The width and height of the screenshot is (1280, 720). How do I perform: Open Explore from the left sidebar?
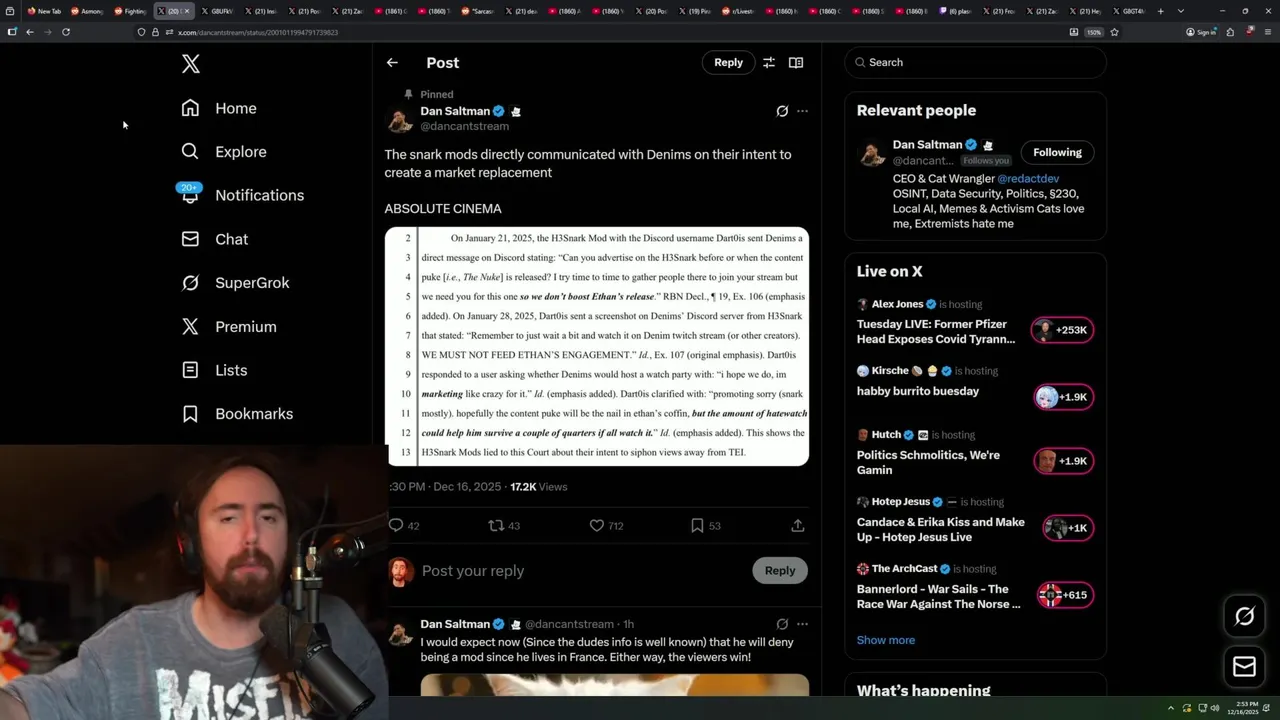coord(224,152)
